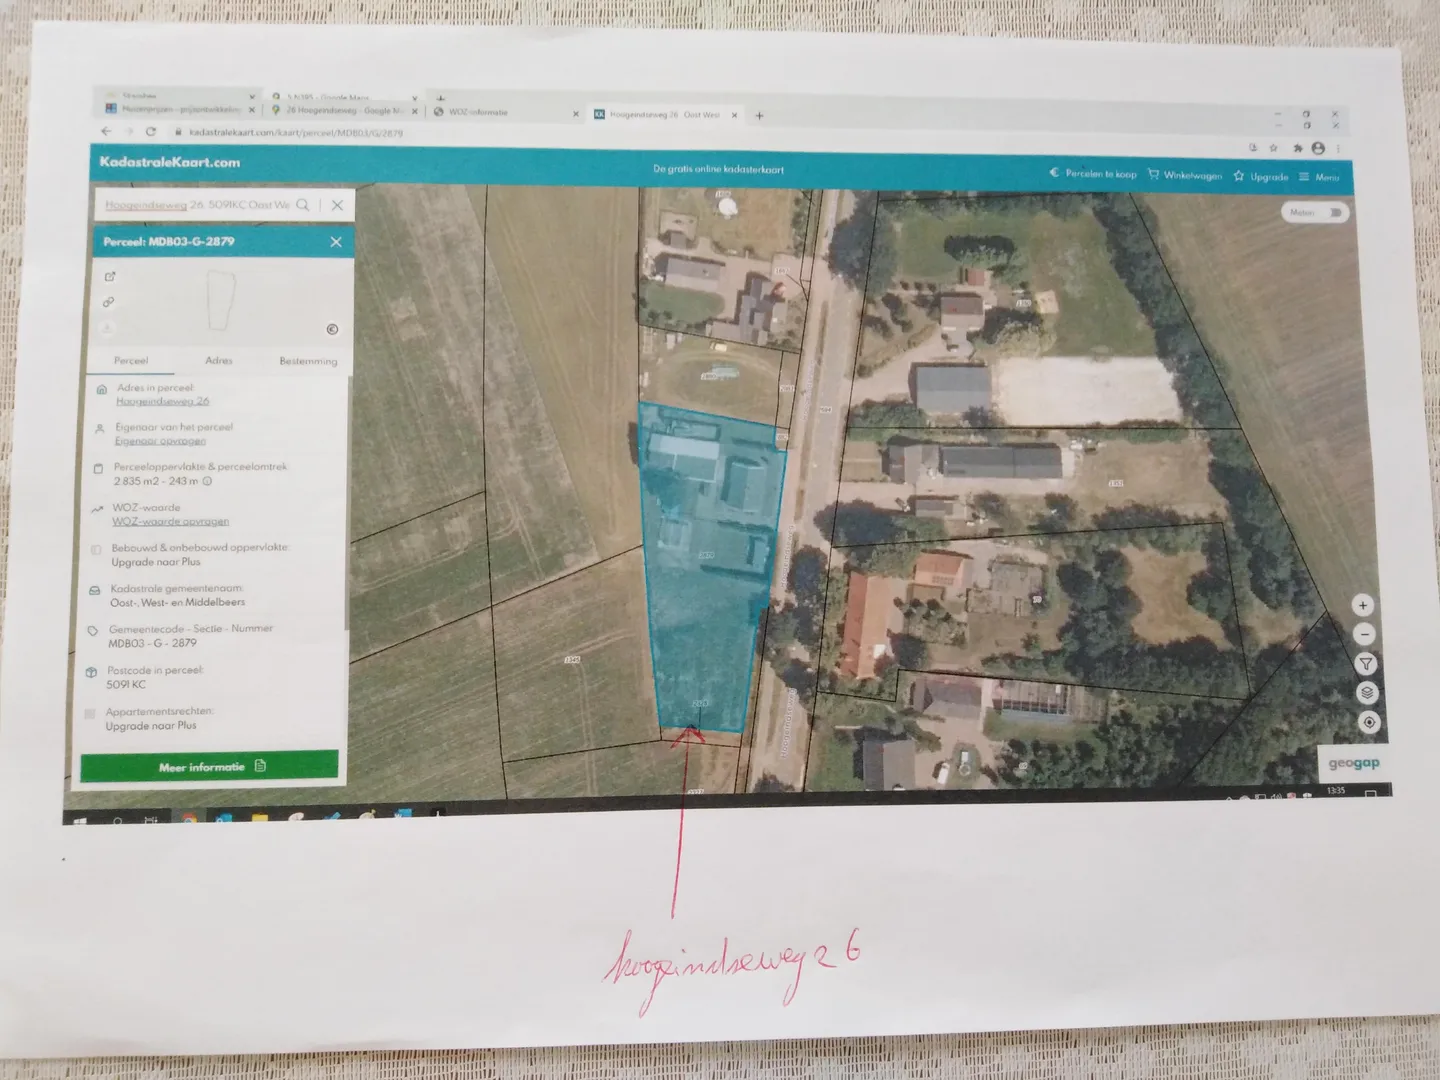Screen dimensions: 1440x1080
Task: Select the Perceel tab
Action: click(x=131, y=360)
